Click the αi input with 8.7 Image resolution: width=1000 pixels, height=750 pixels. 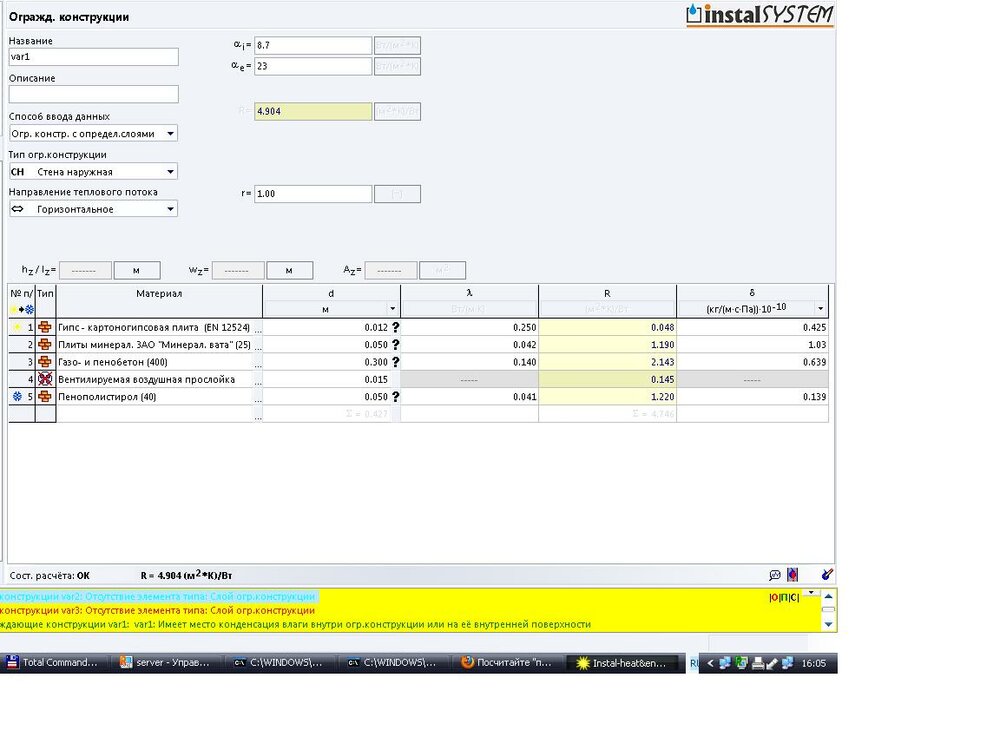(312, 45)
